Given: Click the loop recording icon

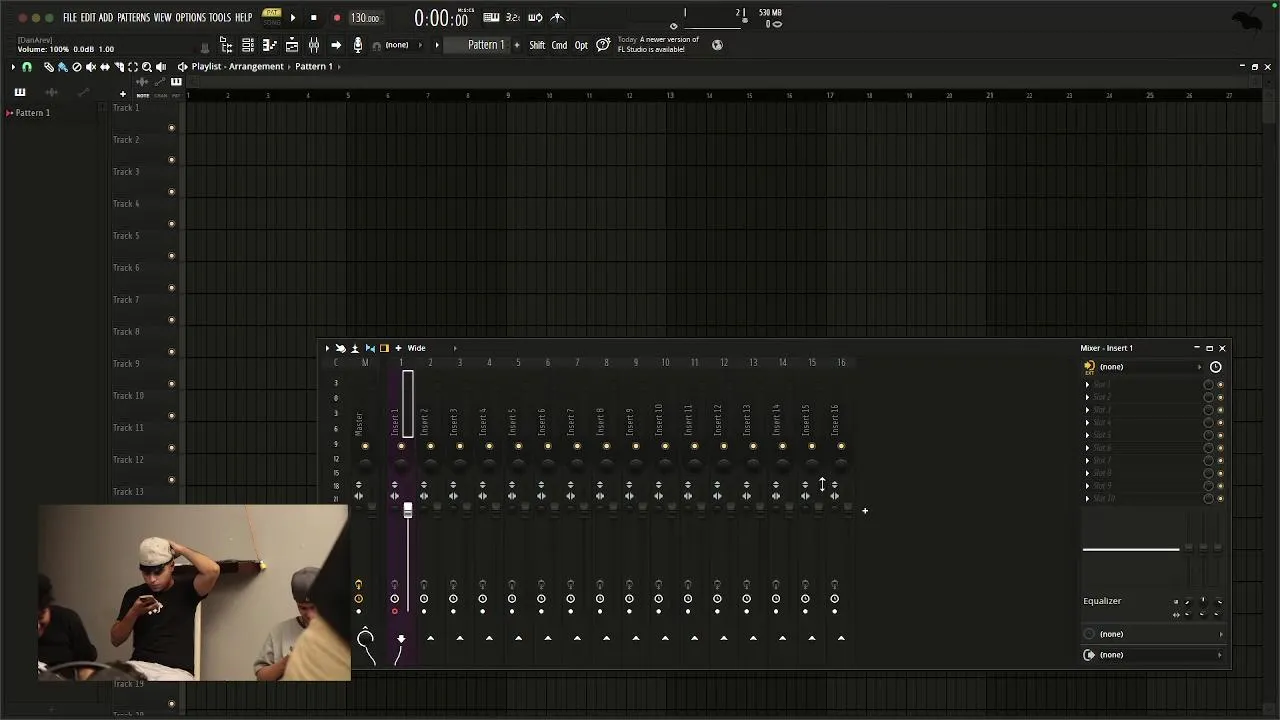Looking at the screenshot, I should click(535, 17).
